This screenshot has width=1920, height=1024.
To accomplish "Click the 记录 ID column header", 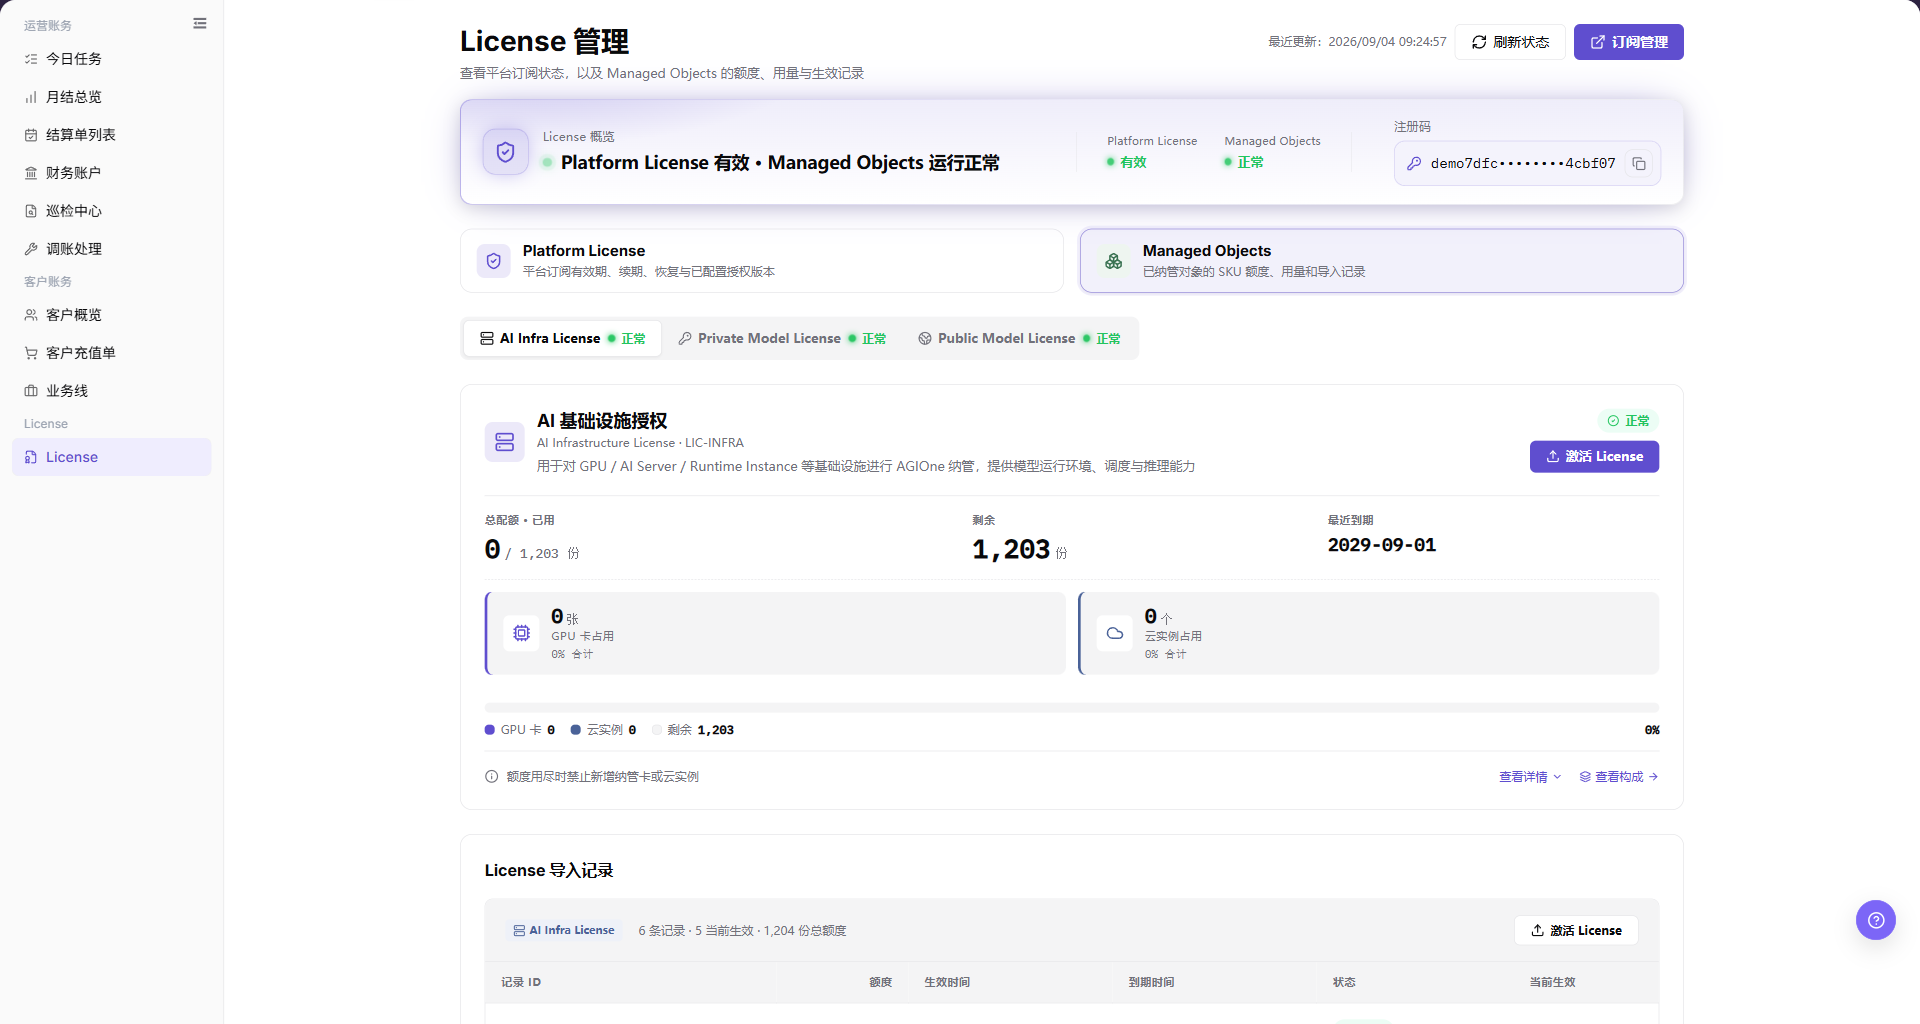I will tap(521, 983).
